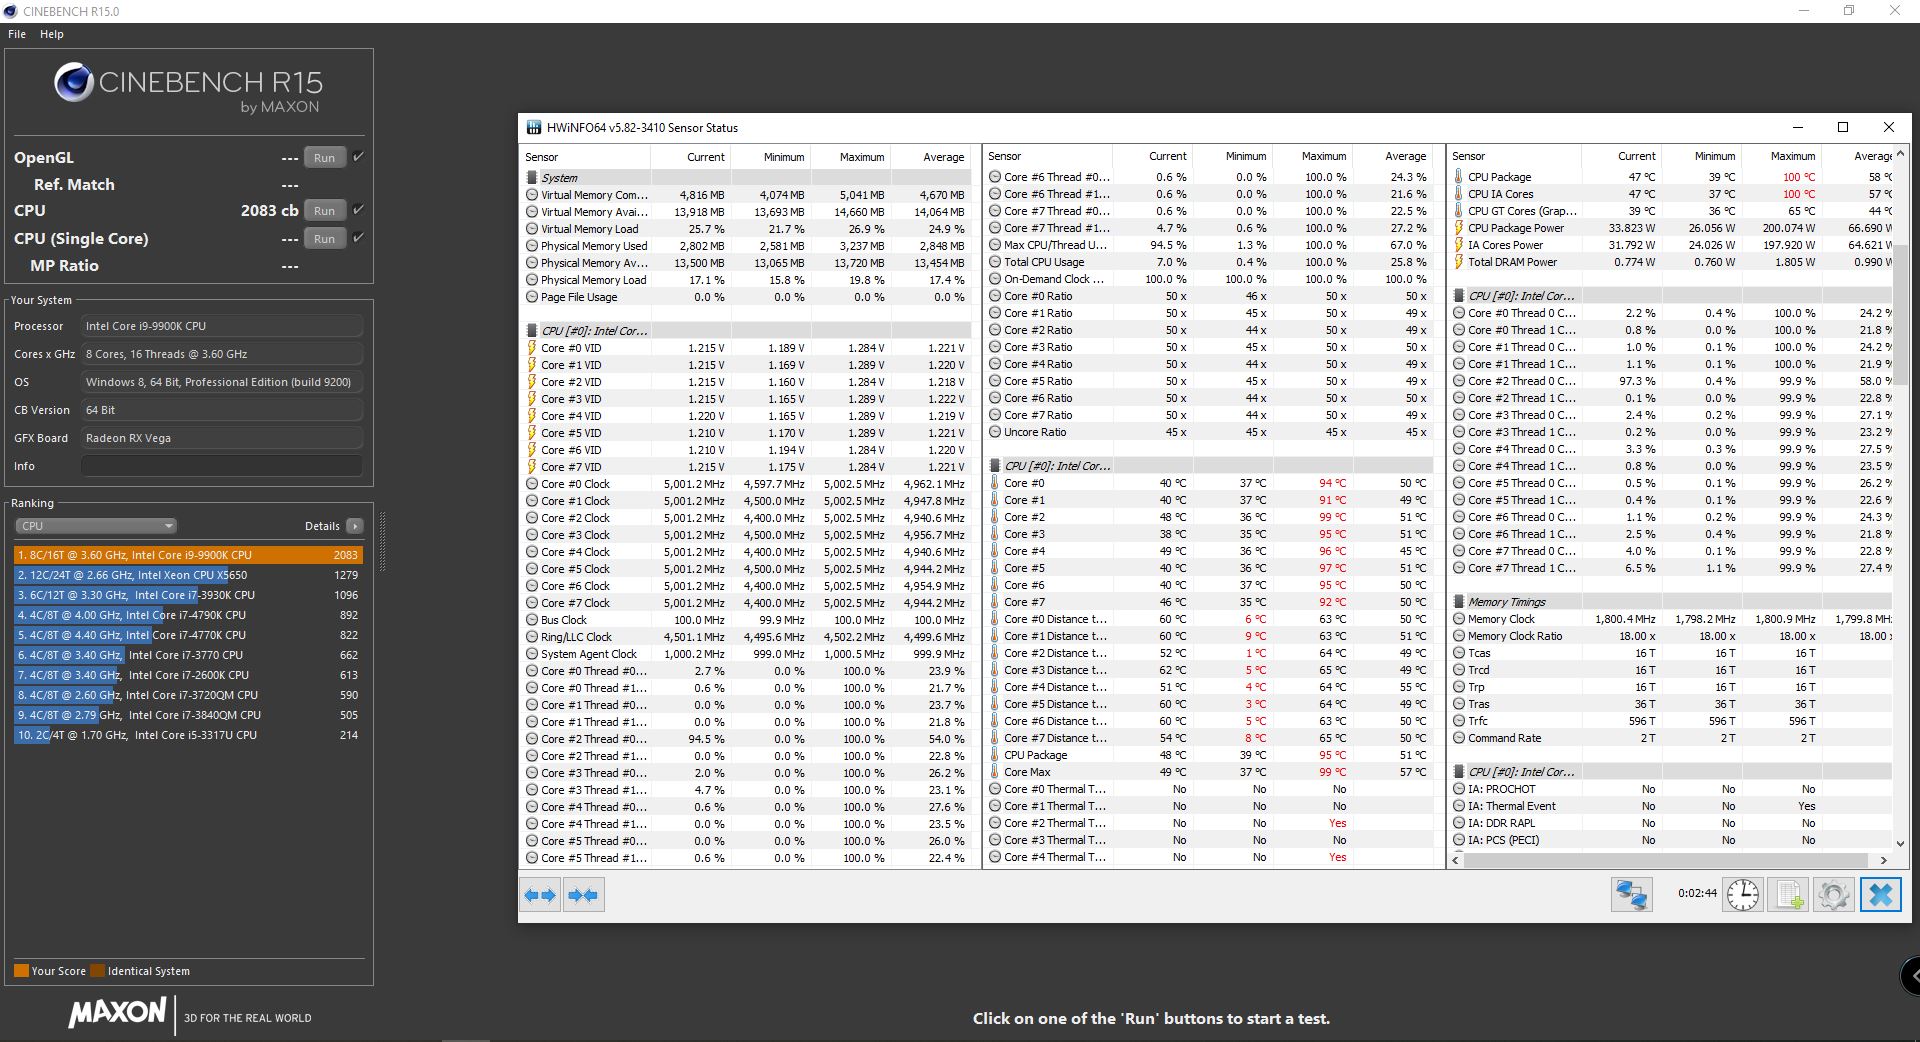Click the MAXON logo at bottom
This screenshot has height=1042, width=1920.
tap(117, 1013)
